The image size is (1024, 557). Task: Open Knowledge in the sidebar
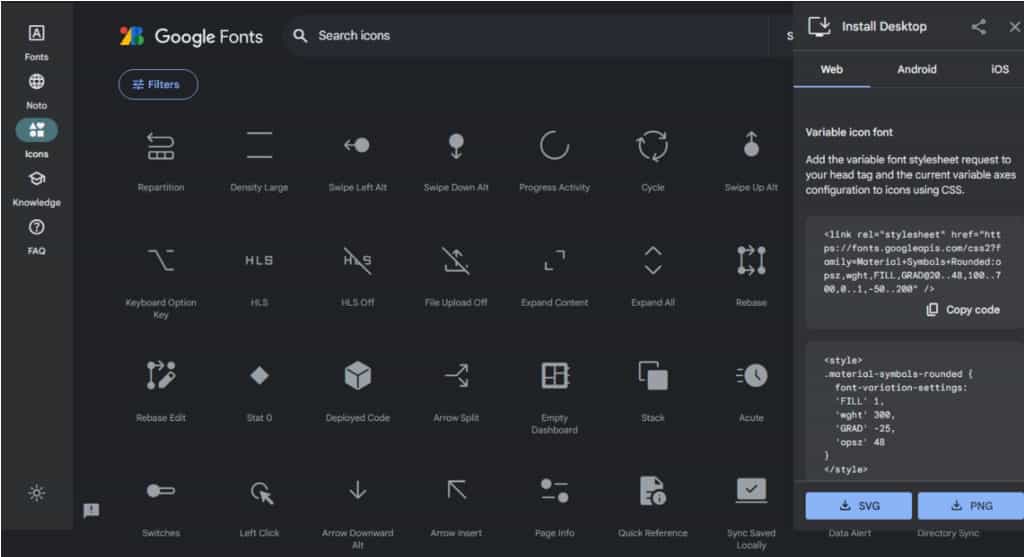pos(37,188)
